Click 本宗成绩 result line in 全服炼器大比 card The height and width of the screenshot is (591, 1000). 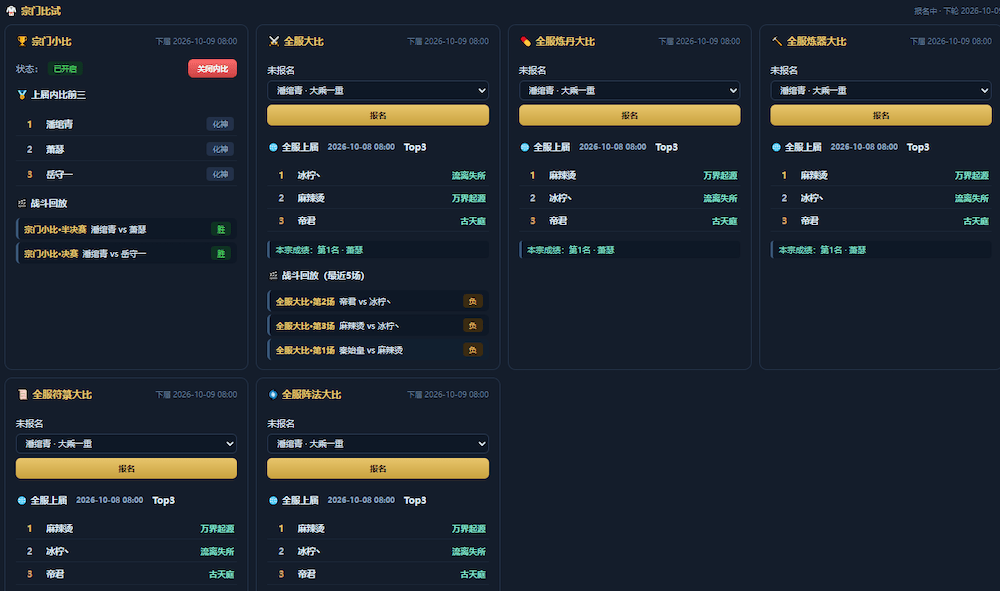click(881, 250)
